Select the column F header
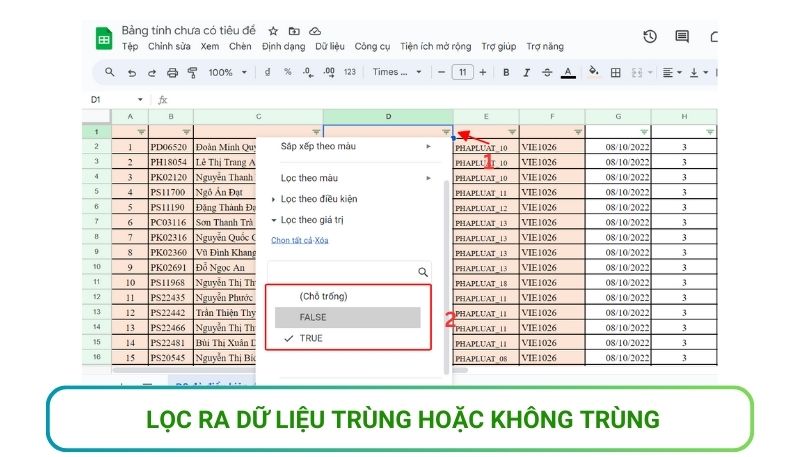Image resolution: width=800 pixels, height=457 pixels. click(552, 116)
